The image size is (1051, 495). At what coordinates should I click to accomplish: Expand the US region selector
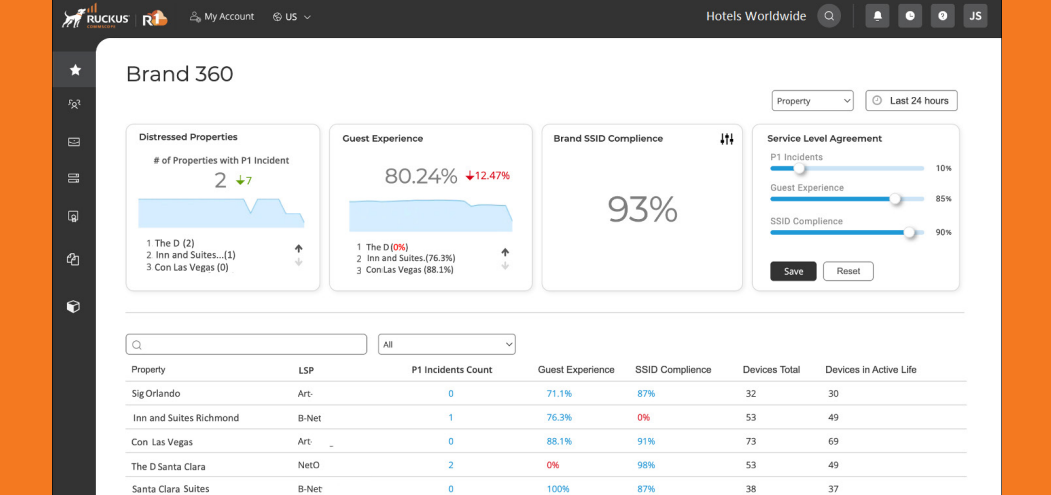[292, 17]
